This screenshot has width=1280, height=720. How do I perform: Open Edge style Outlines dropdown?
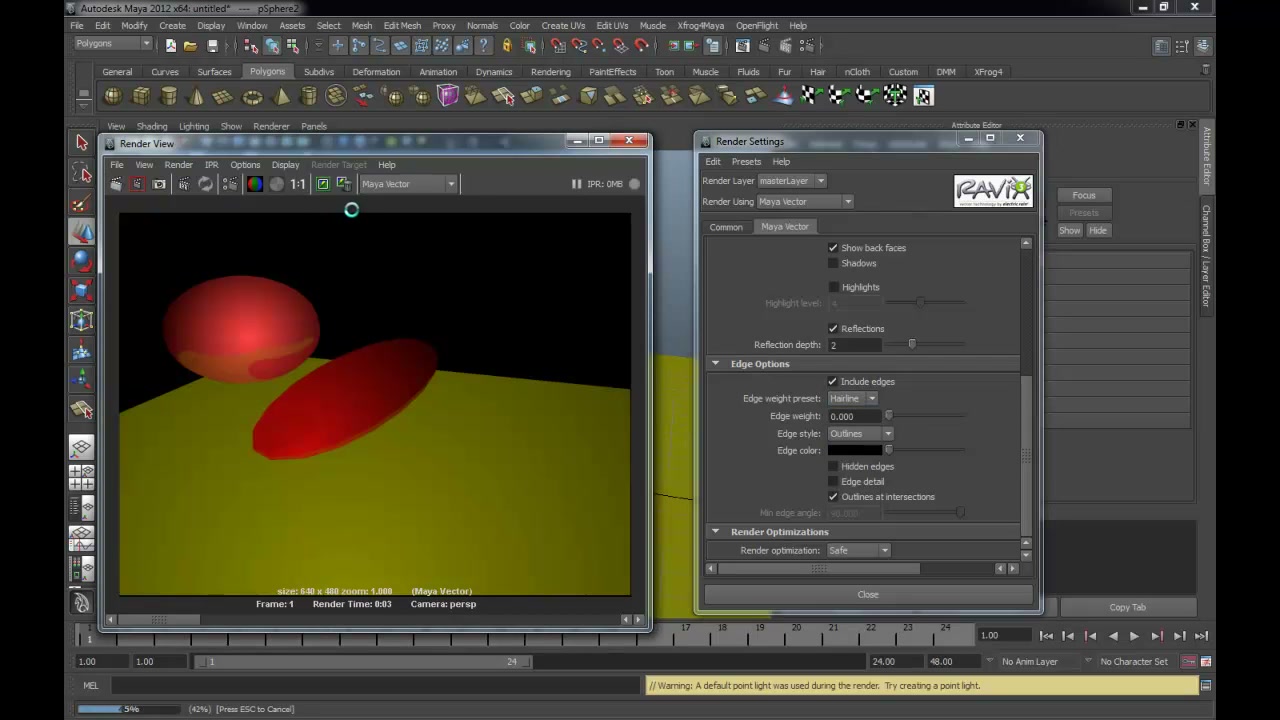[x=860, y=433]
